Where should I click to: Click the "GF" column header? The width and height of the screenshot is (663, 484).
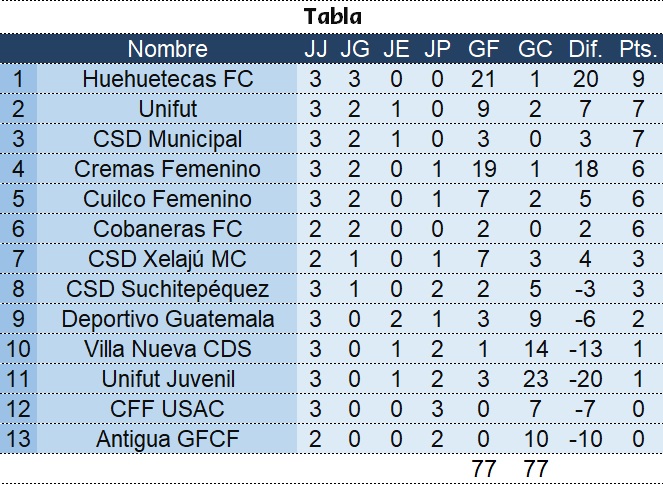484,49
